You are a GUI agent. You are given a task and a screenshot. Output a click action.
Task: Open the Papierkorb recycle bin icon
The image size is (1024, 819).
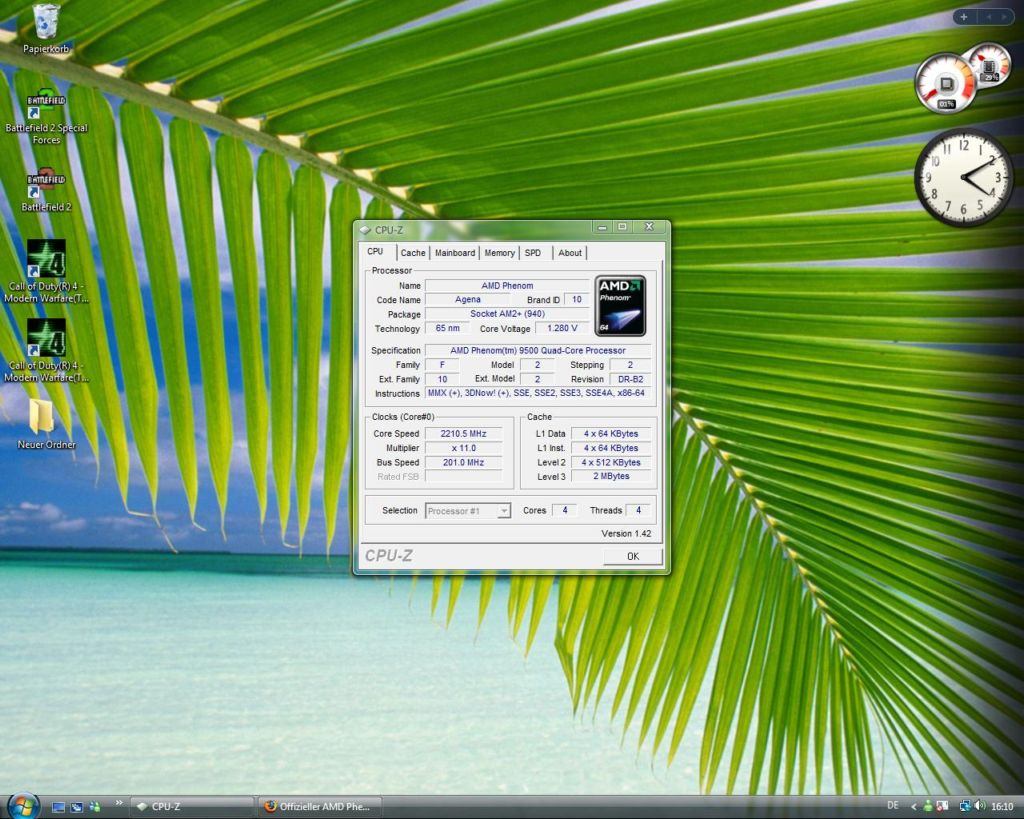point(46,29)
